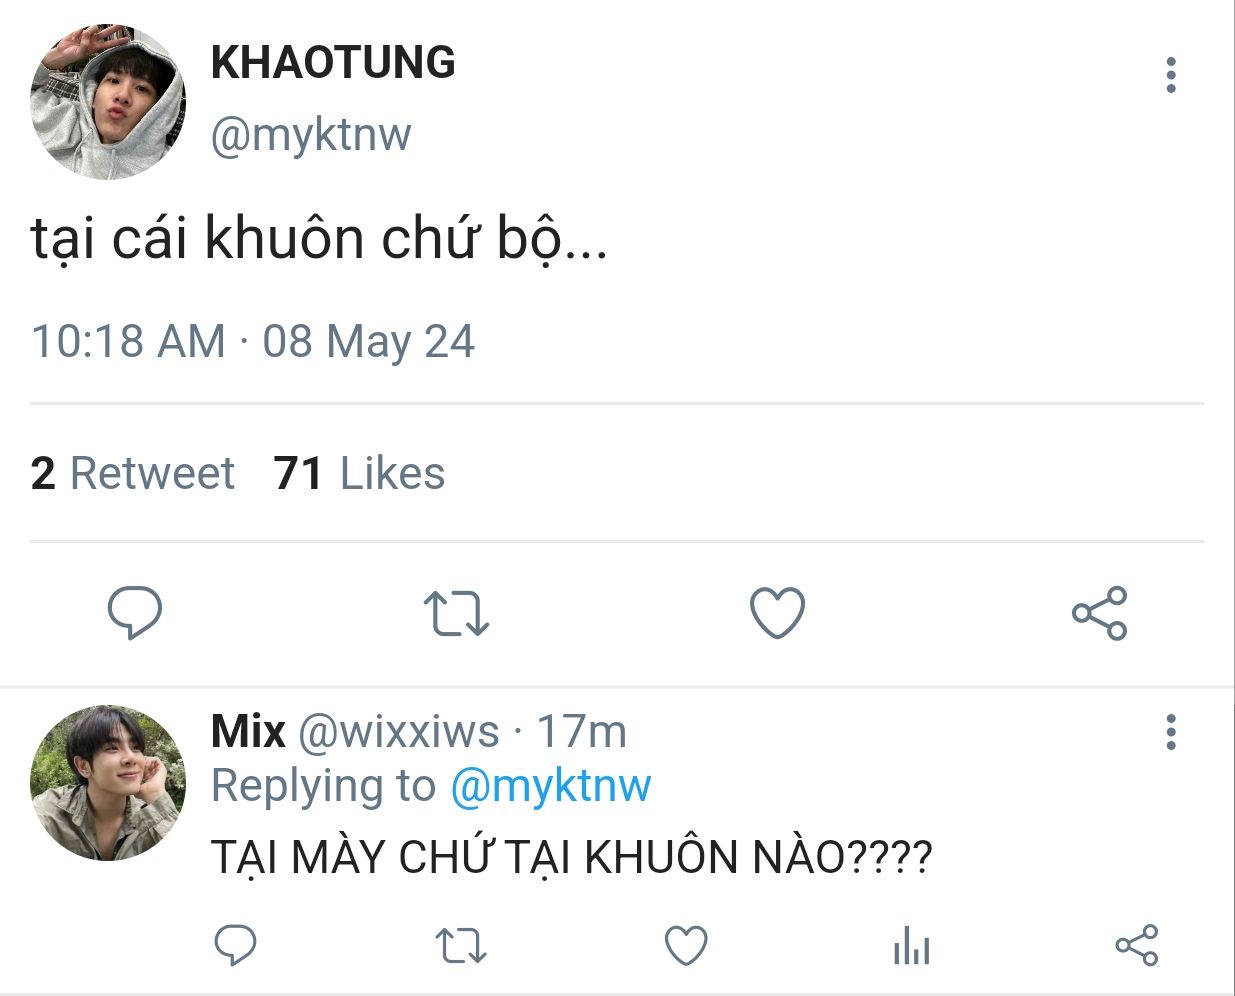Like the main tweet with heart icon
This screenshot has width=1235, height=996.
coord(777,613)
